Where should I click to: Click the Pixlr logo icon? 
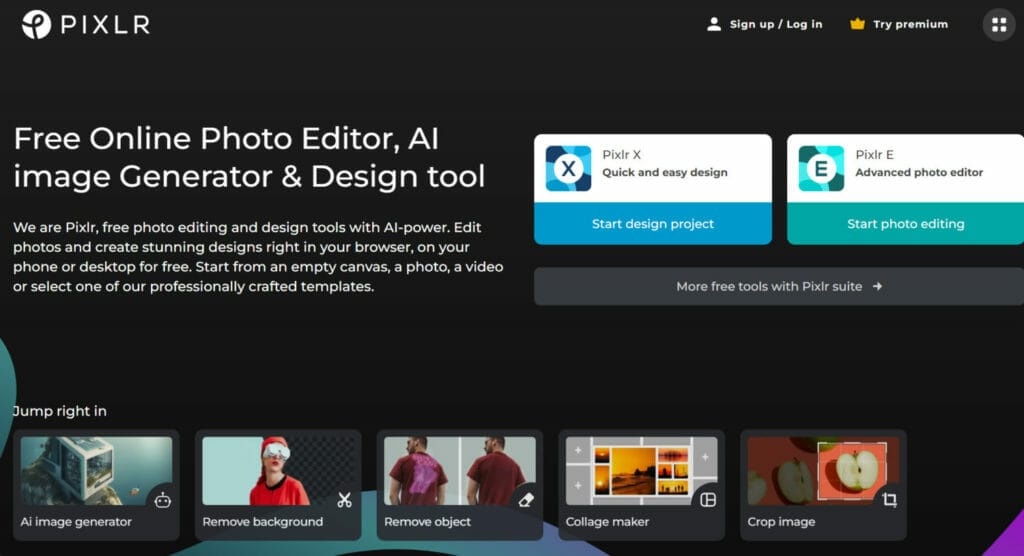coord(37,25)
